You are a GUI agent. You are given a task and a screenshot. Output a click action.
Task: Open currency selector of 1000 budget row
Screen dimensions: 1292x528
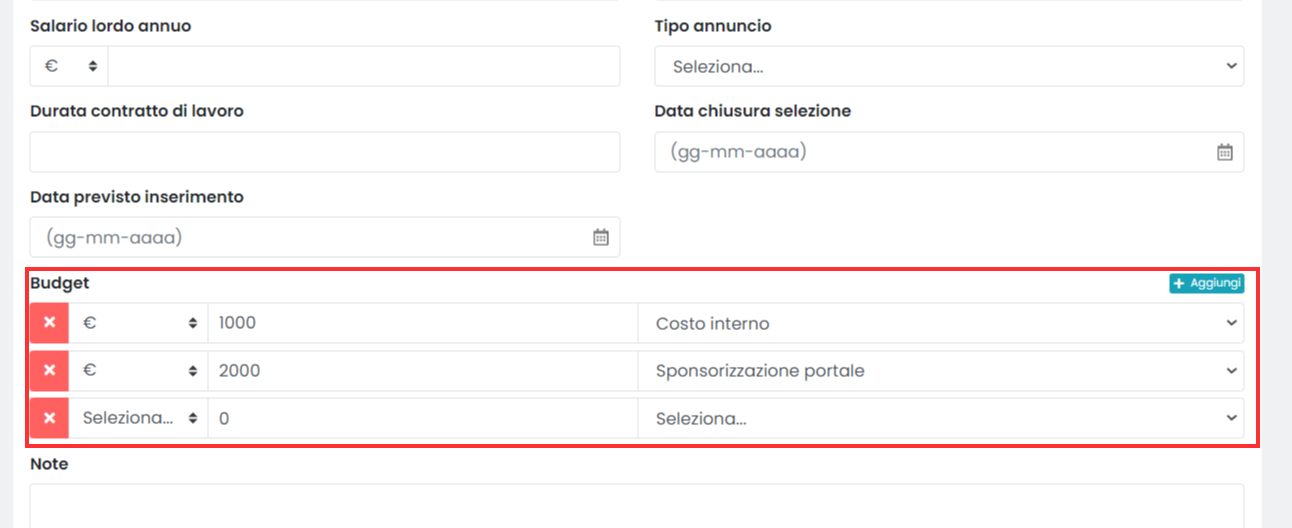pos(138,323)
